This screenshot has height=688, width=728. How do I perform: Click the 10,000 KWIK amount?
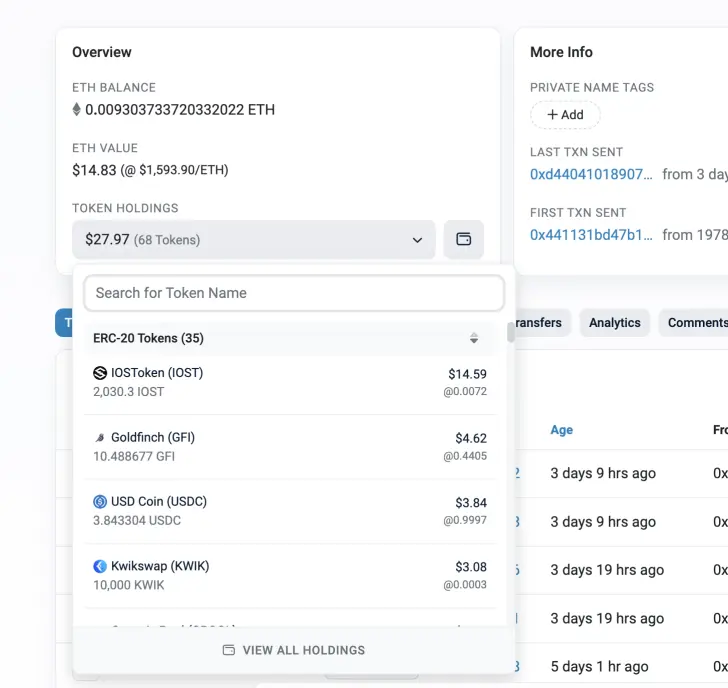129,585
